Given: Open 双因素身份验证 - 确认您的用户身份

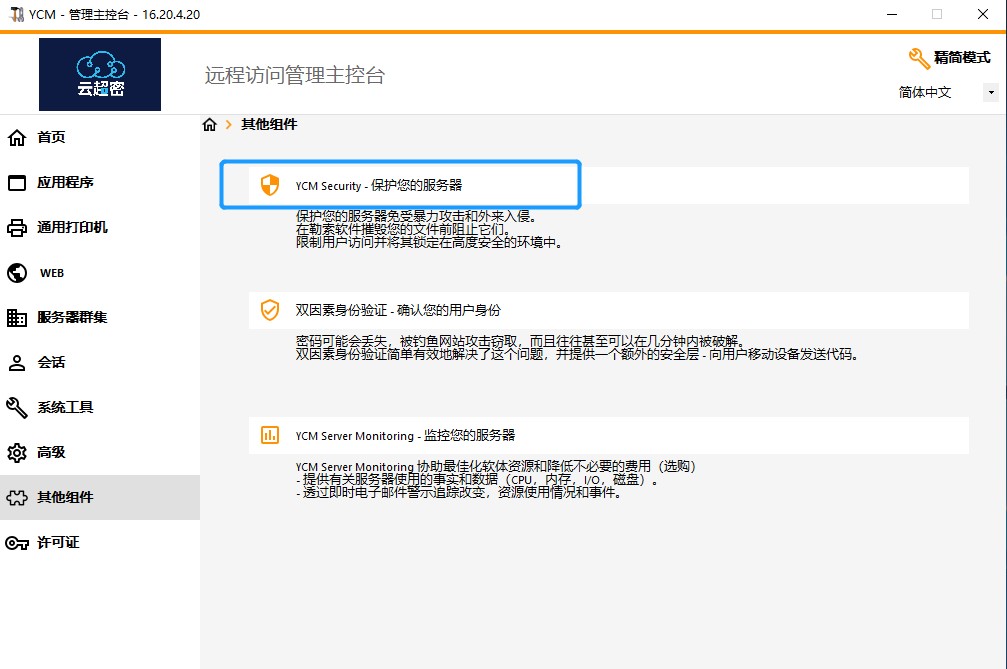Looking at the screenshot, I should click(609, 311).
